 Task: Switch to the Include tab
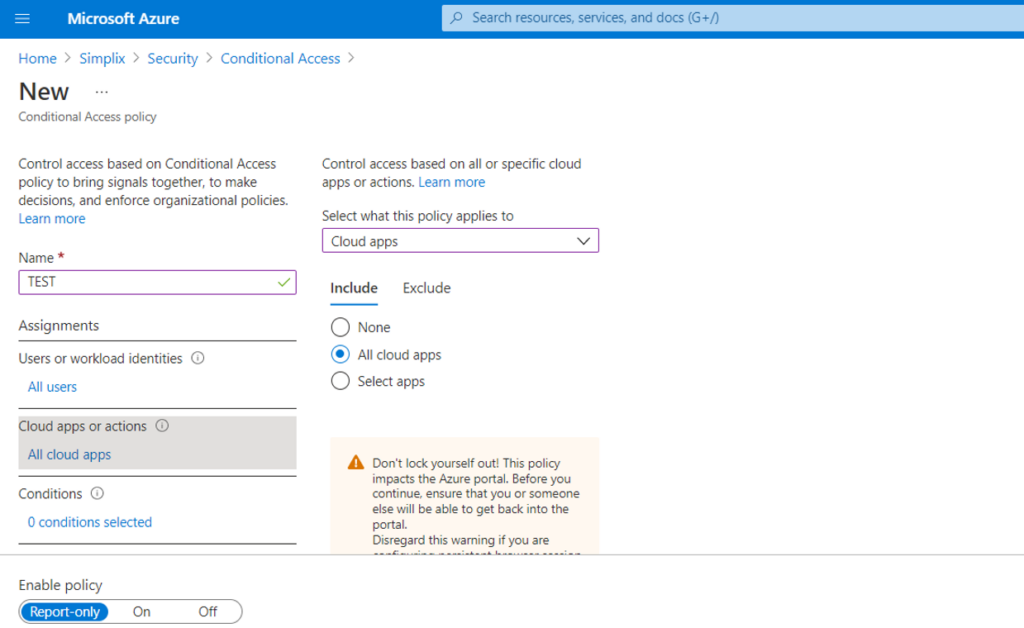coord(354,288)
